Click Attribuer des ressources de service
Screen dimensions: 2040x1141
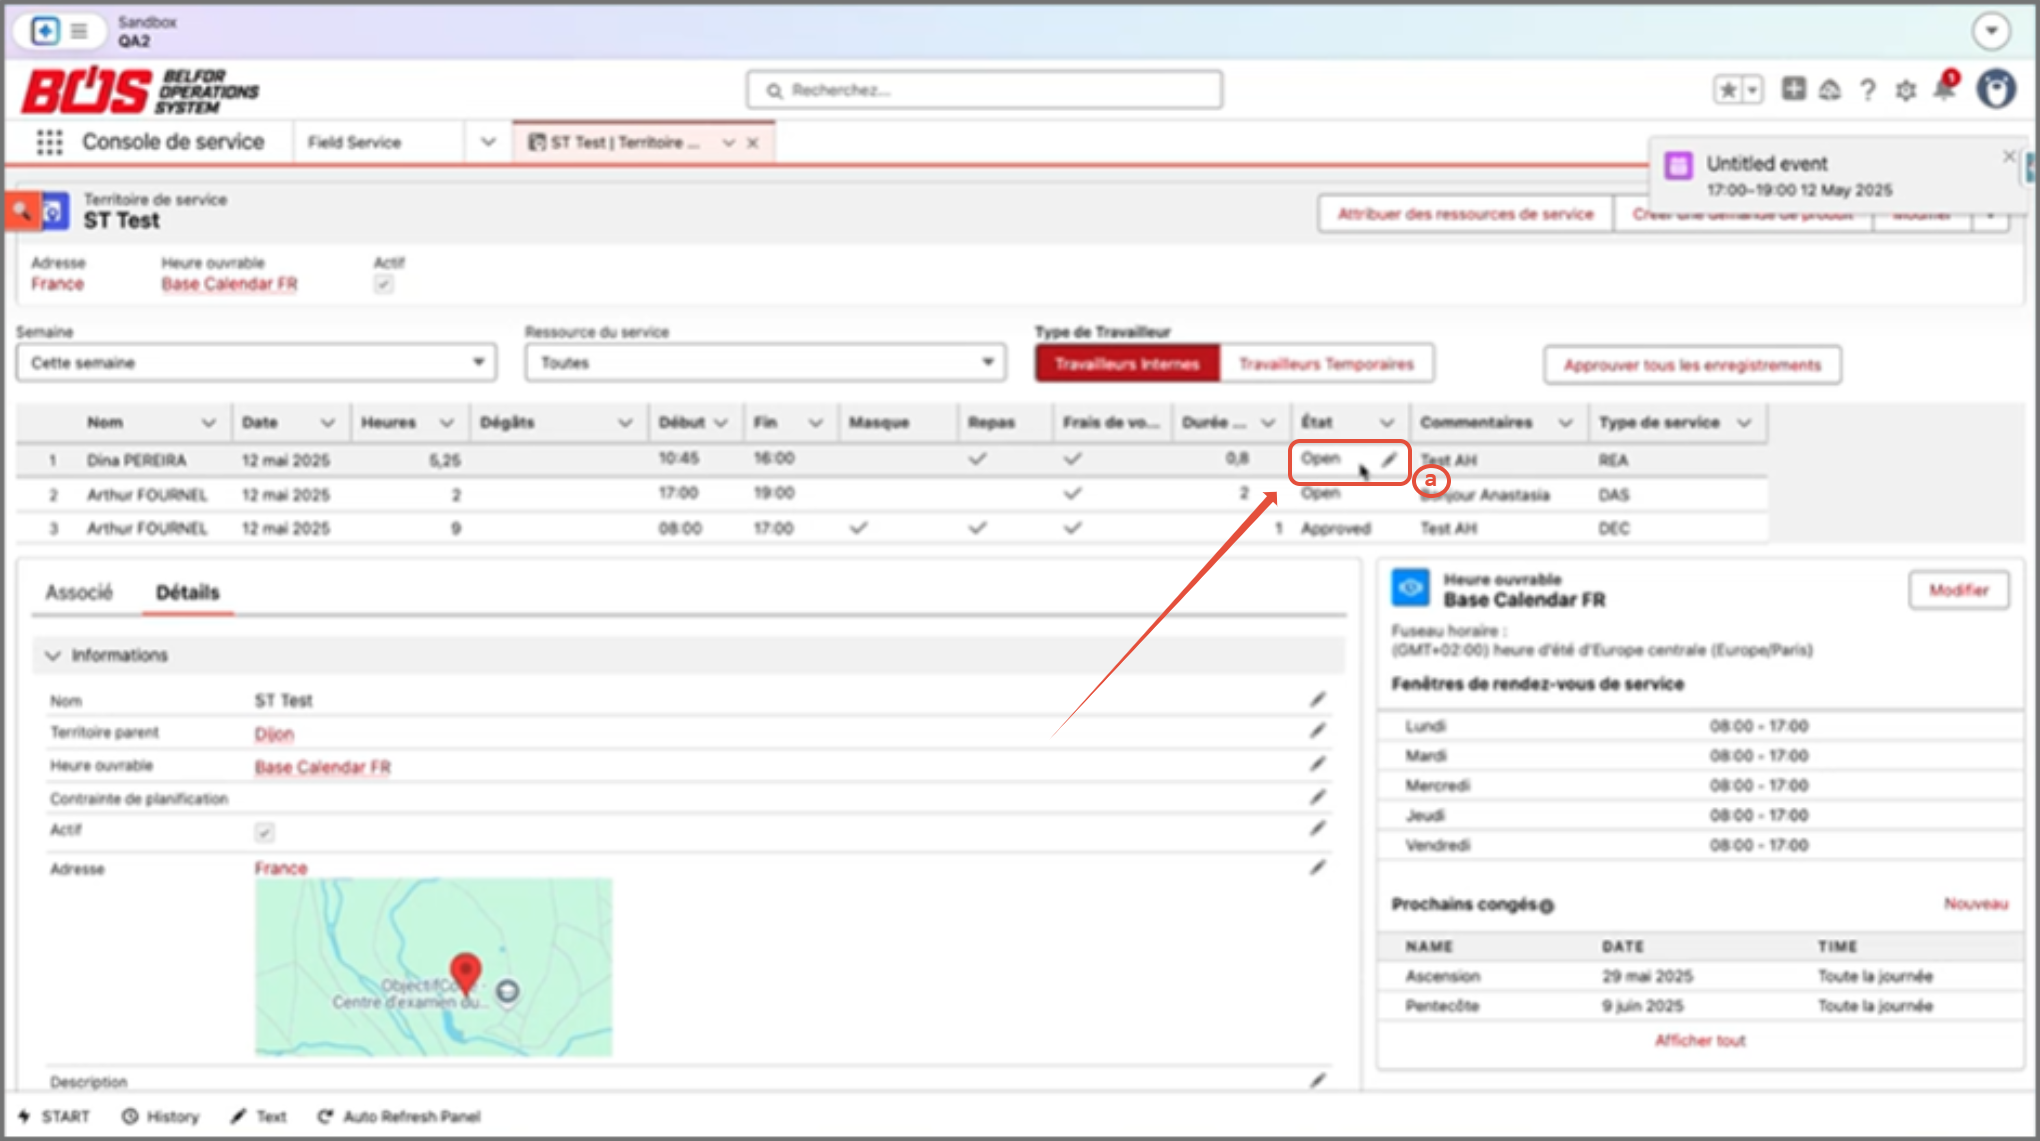pos(1465,214)
